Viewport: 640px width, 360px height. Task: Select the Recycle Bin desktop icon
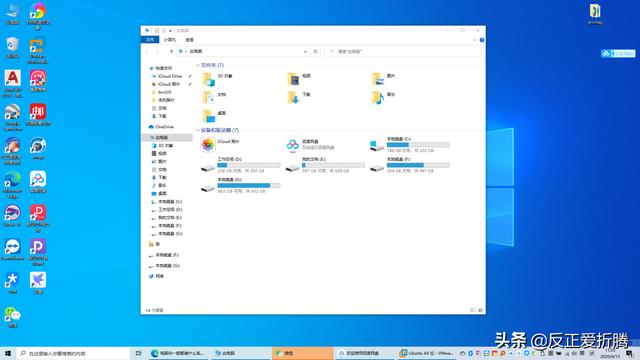click(x=13, y=48)
